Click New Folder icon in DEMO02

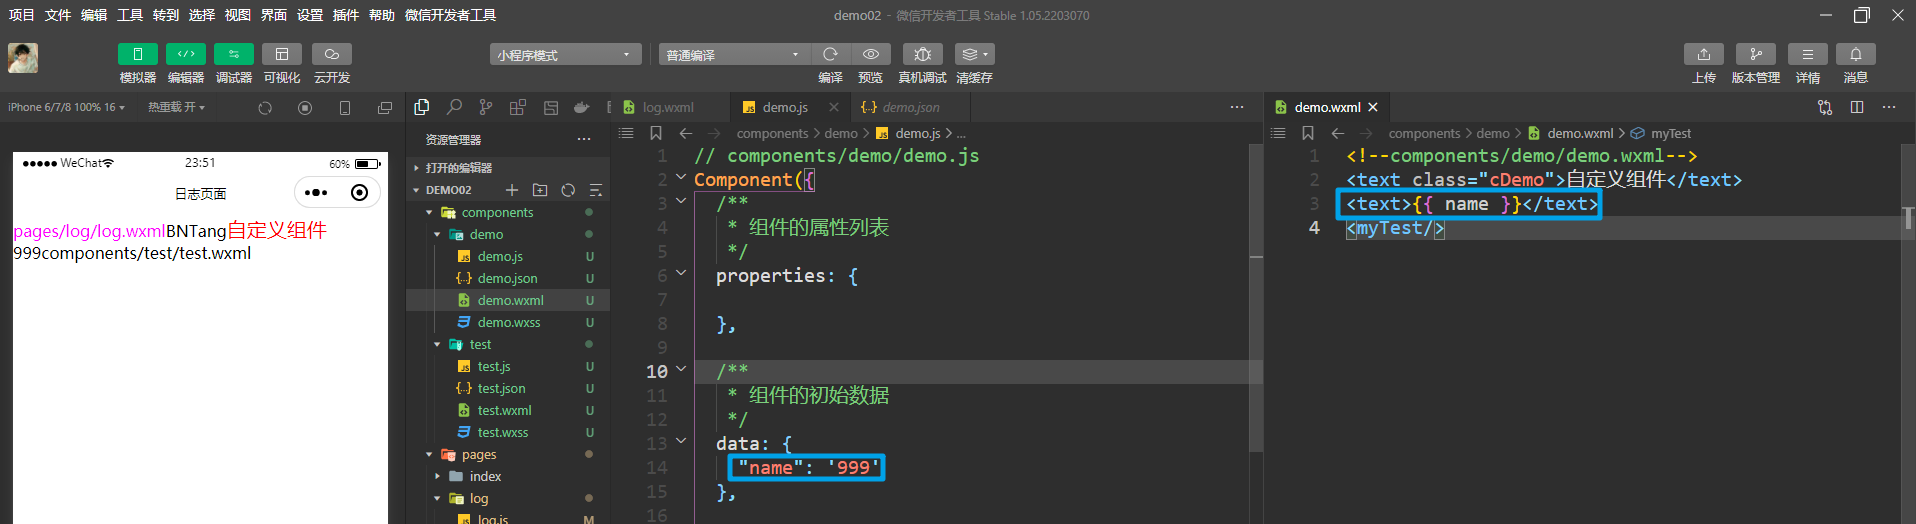pyautogui.click(x=540, y=190)
